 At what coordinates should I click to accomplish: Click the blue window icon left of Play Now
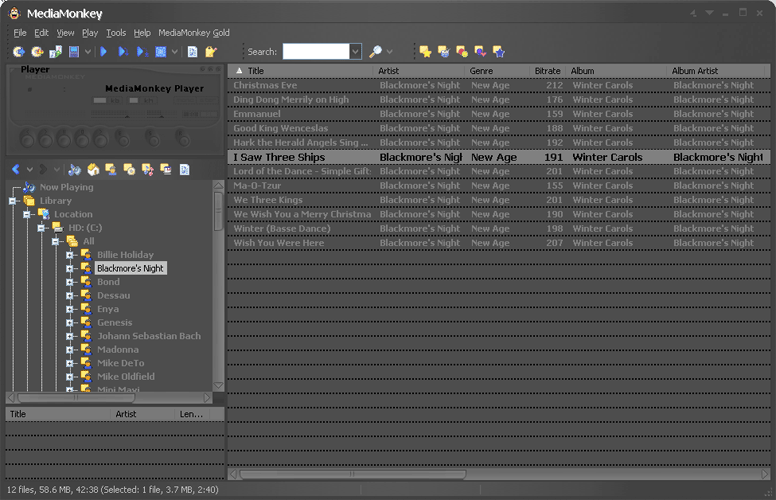tap(74, 51)
